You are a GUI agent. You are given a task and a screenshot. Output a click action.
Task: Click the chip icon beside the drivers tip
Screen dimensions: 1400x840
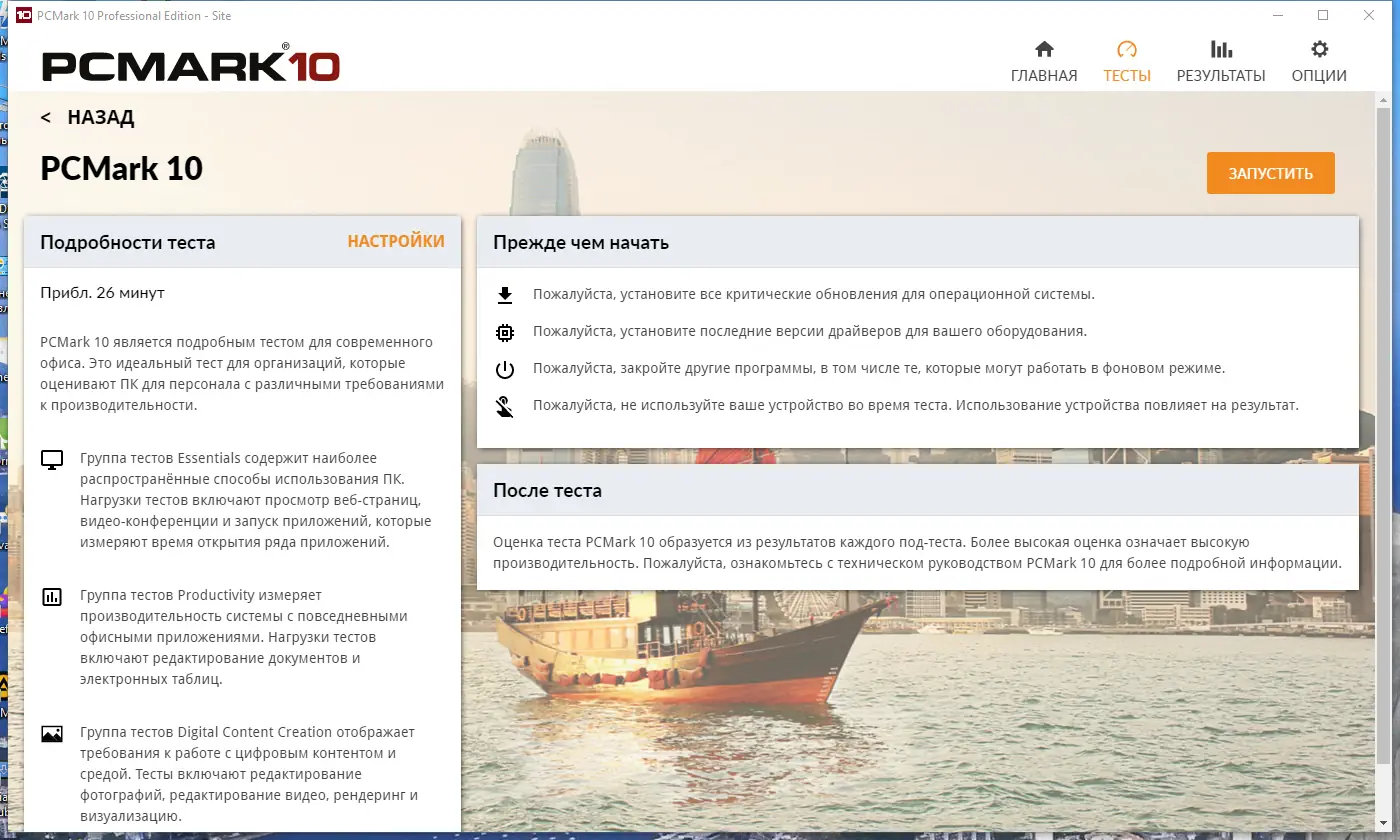(x=505, y=332)
